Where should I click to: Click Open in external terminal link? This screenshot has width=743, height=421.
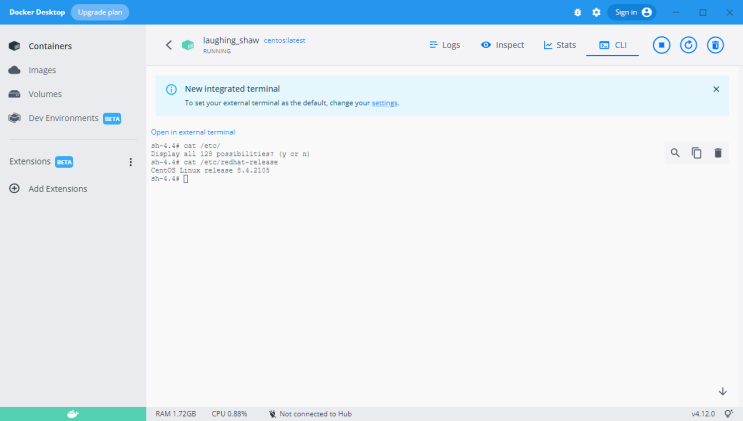(x=193, y=132)
